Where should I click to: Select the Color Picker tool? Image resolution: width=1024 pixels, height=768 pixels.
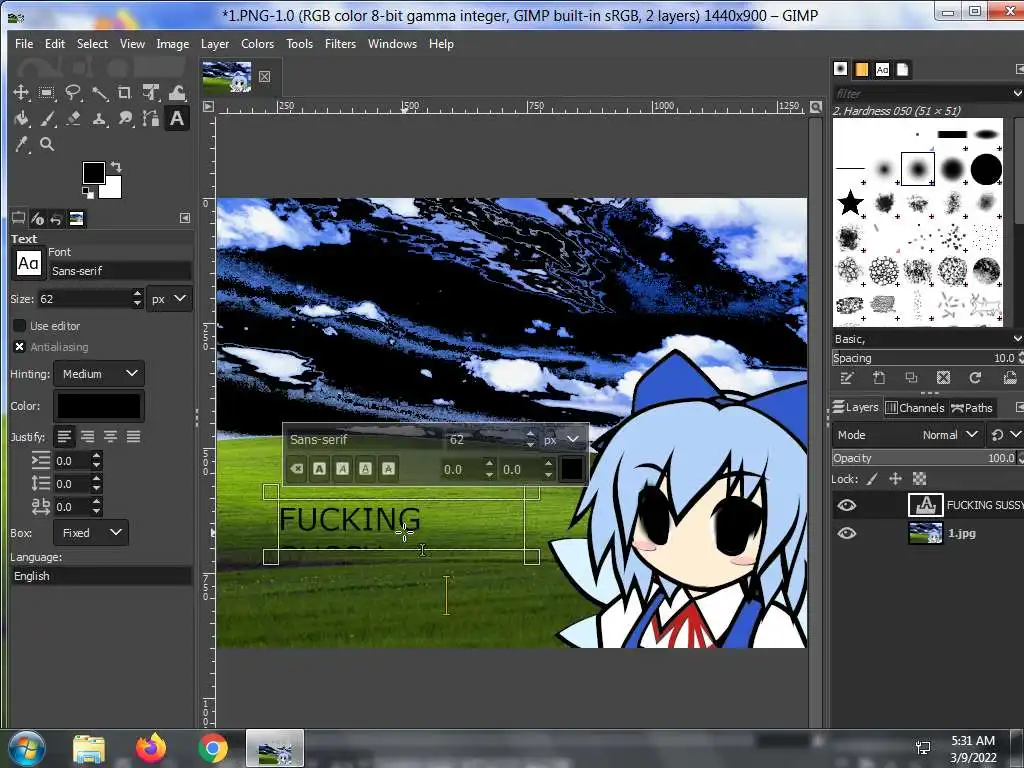click(21, 144)
